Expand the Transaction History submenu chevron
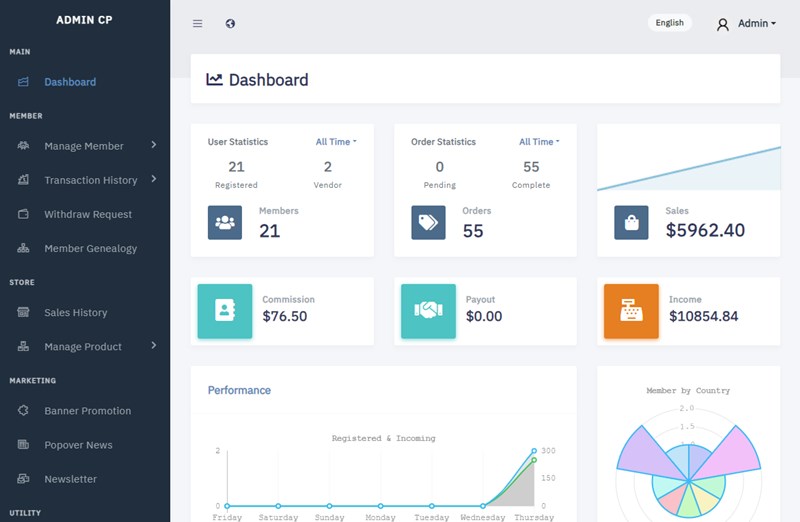The image size is (800, 522). click(x=154, y=179)
